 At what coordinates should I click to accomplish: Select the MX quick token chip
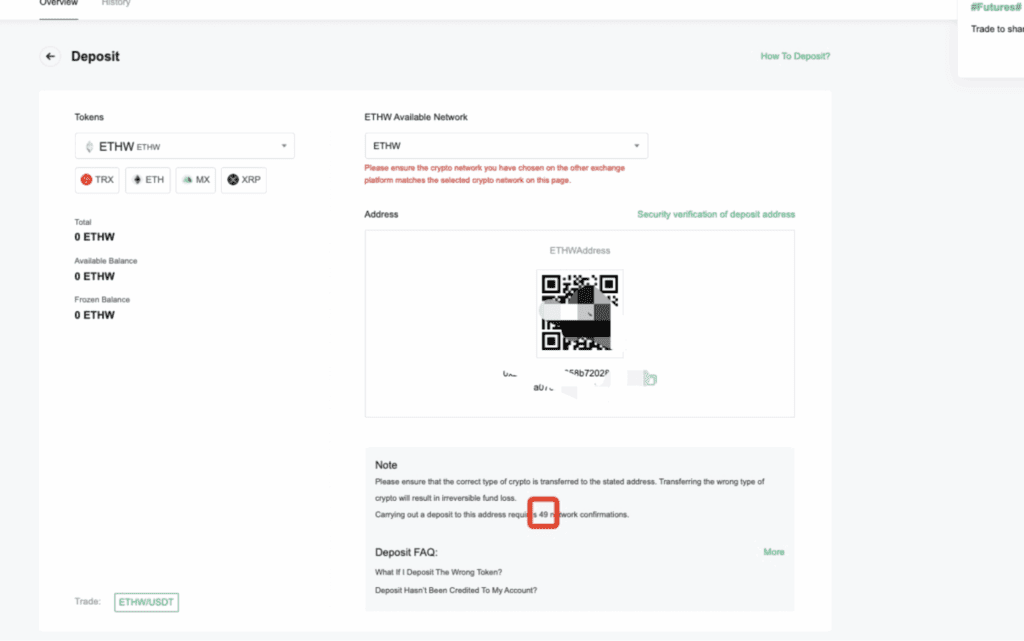(x=196, y=180)
